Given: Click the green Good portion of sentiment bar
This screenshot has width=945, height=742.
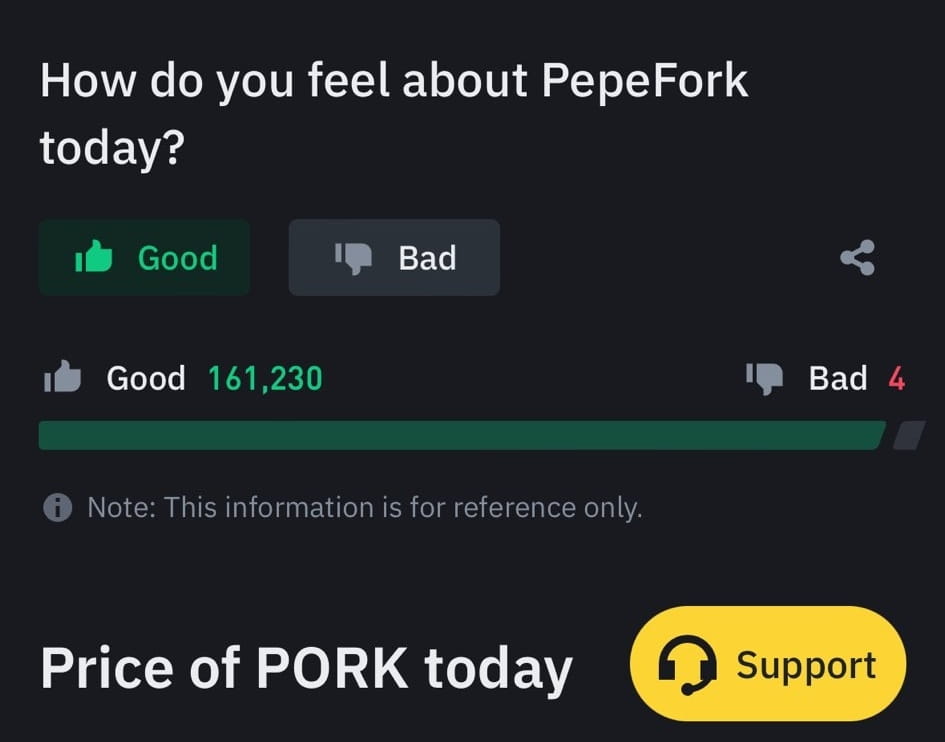Looking at the screenshot, I should click(x=460, y=436).
